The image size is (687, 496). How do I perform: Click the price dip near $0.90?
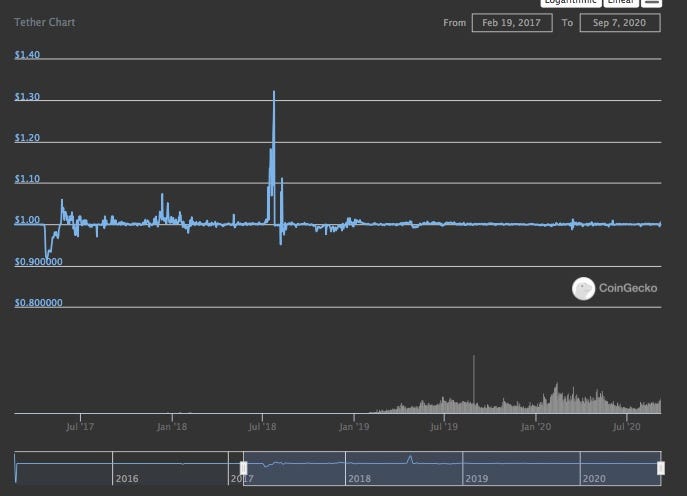click(46, 257)
